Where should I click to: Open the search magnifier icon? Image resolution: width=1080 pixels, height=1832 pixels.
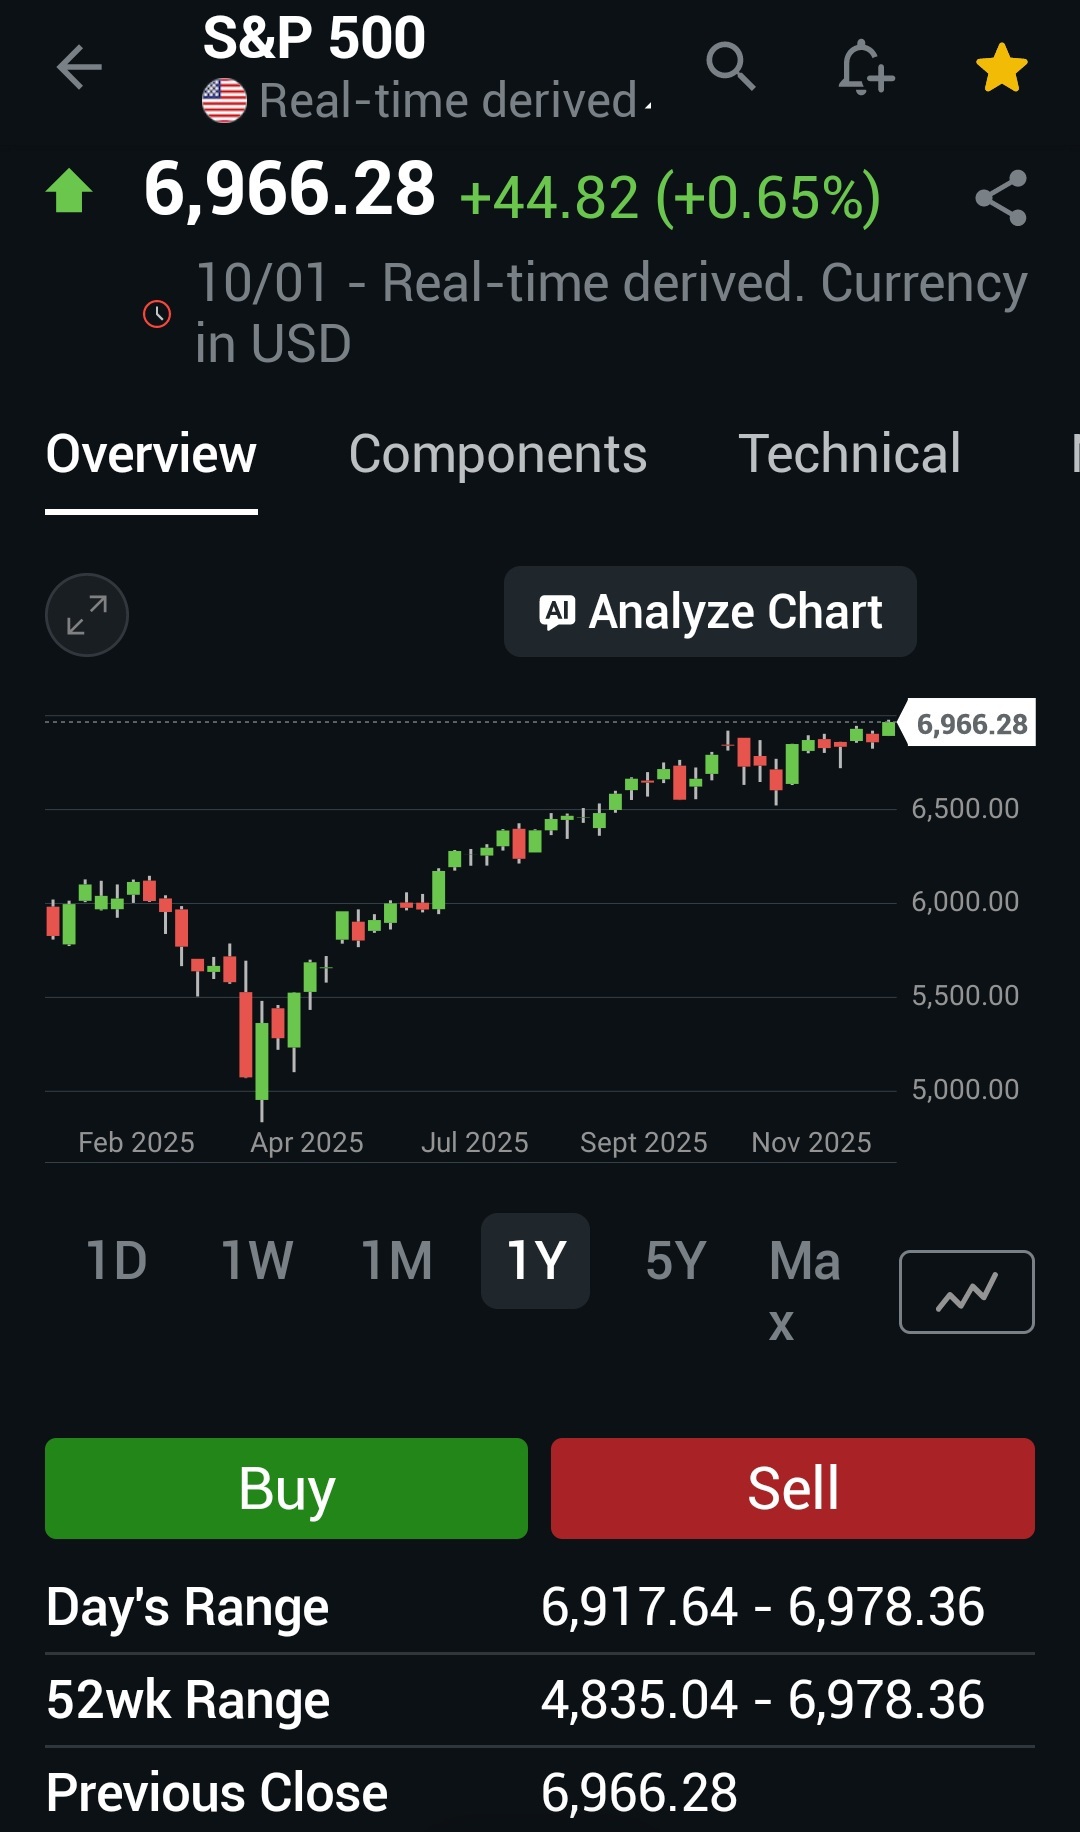pyautogui.click(x=730, y=67)
